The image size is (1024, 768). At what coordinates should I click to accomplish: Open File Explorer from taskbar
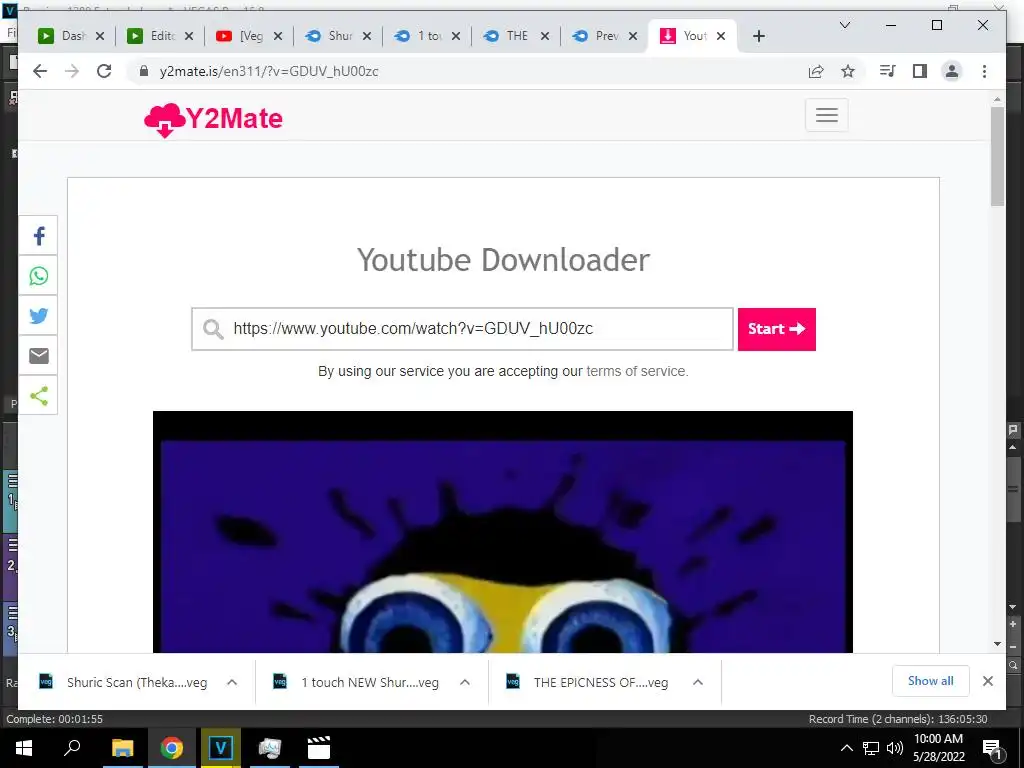122,748
